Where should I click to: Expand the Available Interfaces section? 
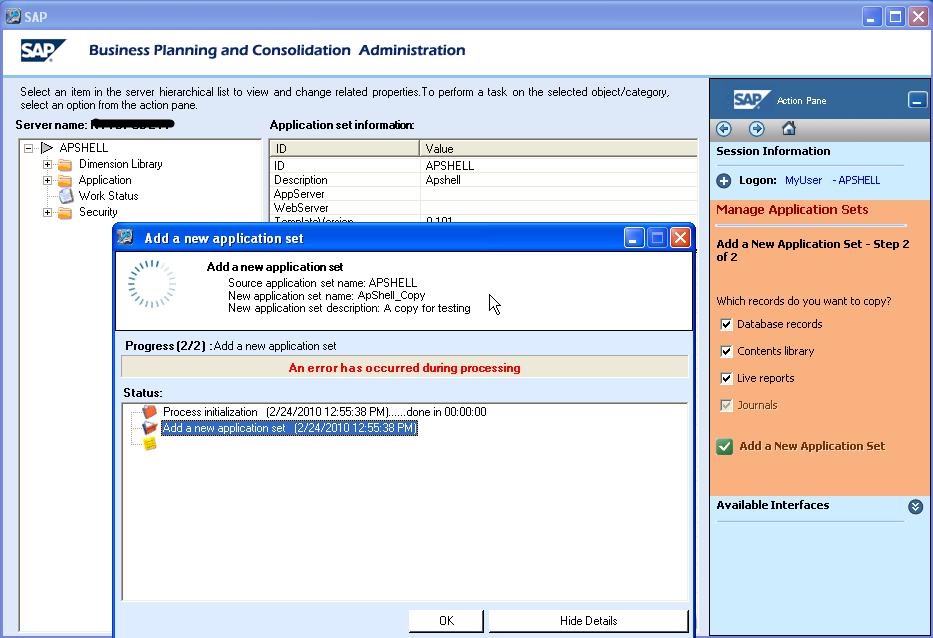(x=916, y=506)
